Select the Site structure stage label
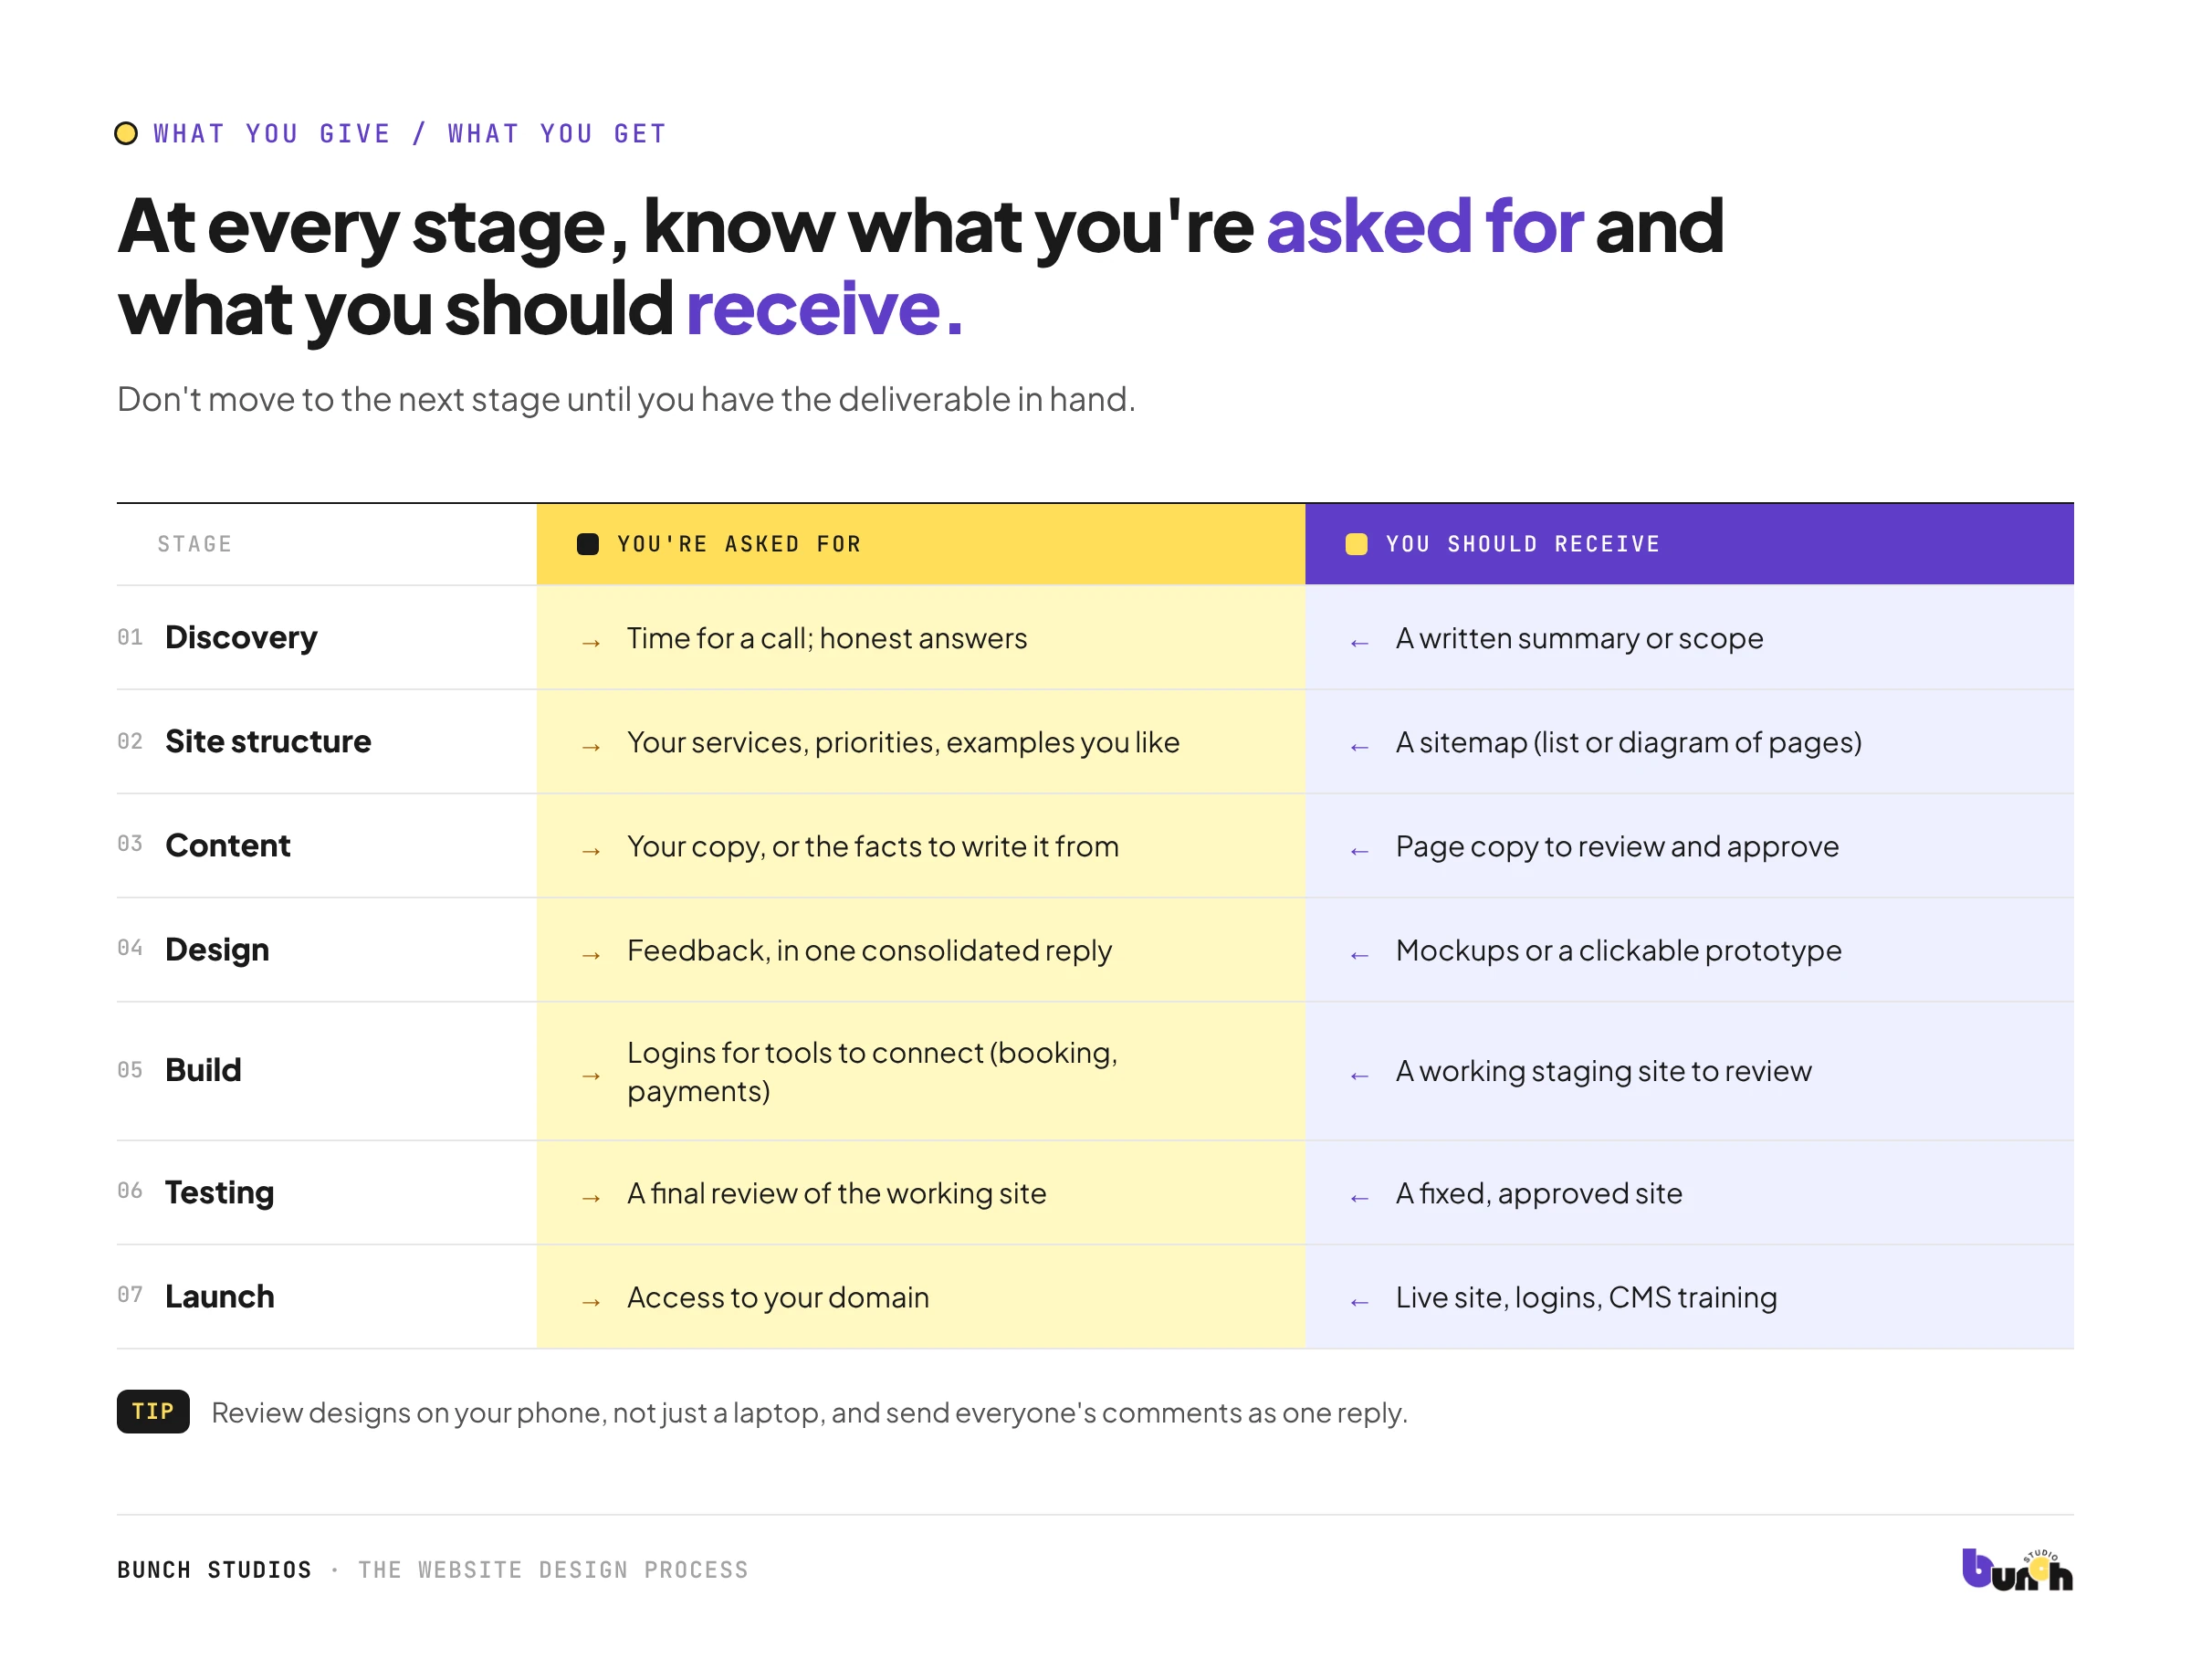The image size is (2191, 1680). click(268, 741)
